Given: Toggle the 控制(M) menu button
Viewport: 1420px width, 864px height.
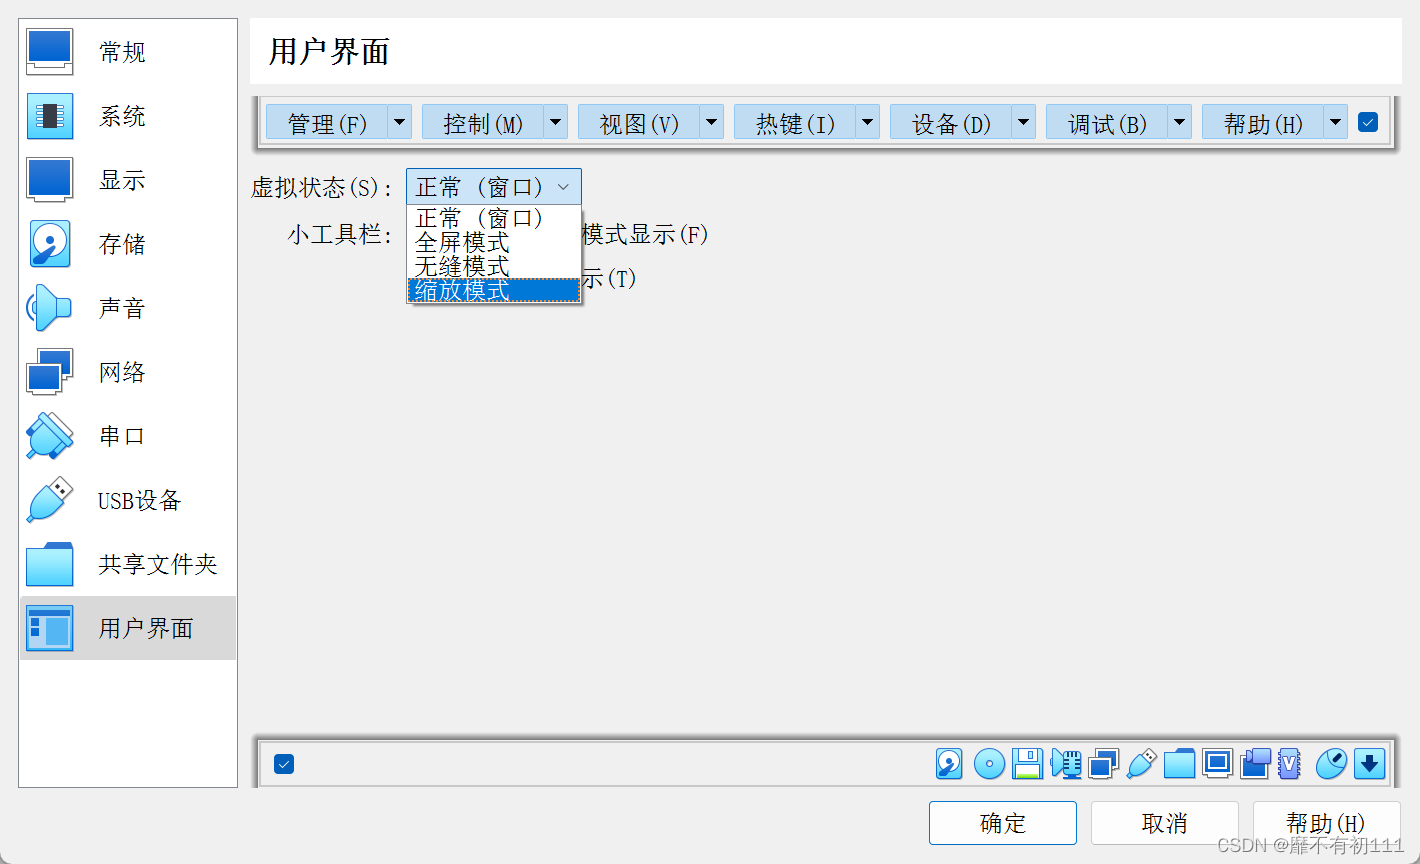Looking at the screenshot, I should [483, 123].
